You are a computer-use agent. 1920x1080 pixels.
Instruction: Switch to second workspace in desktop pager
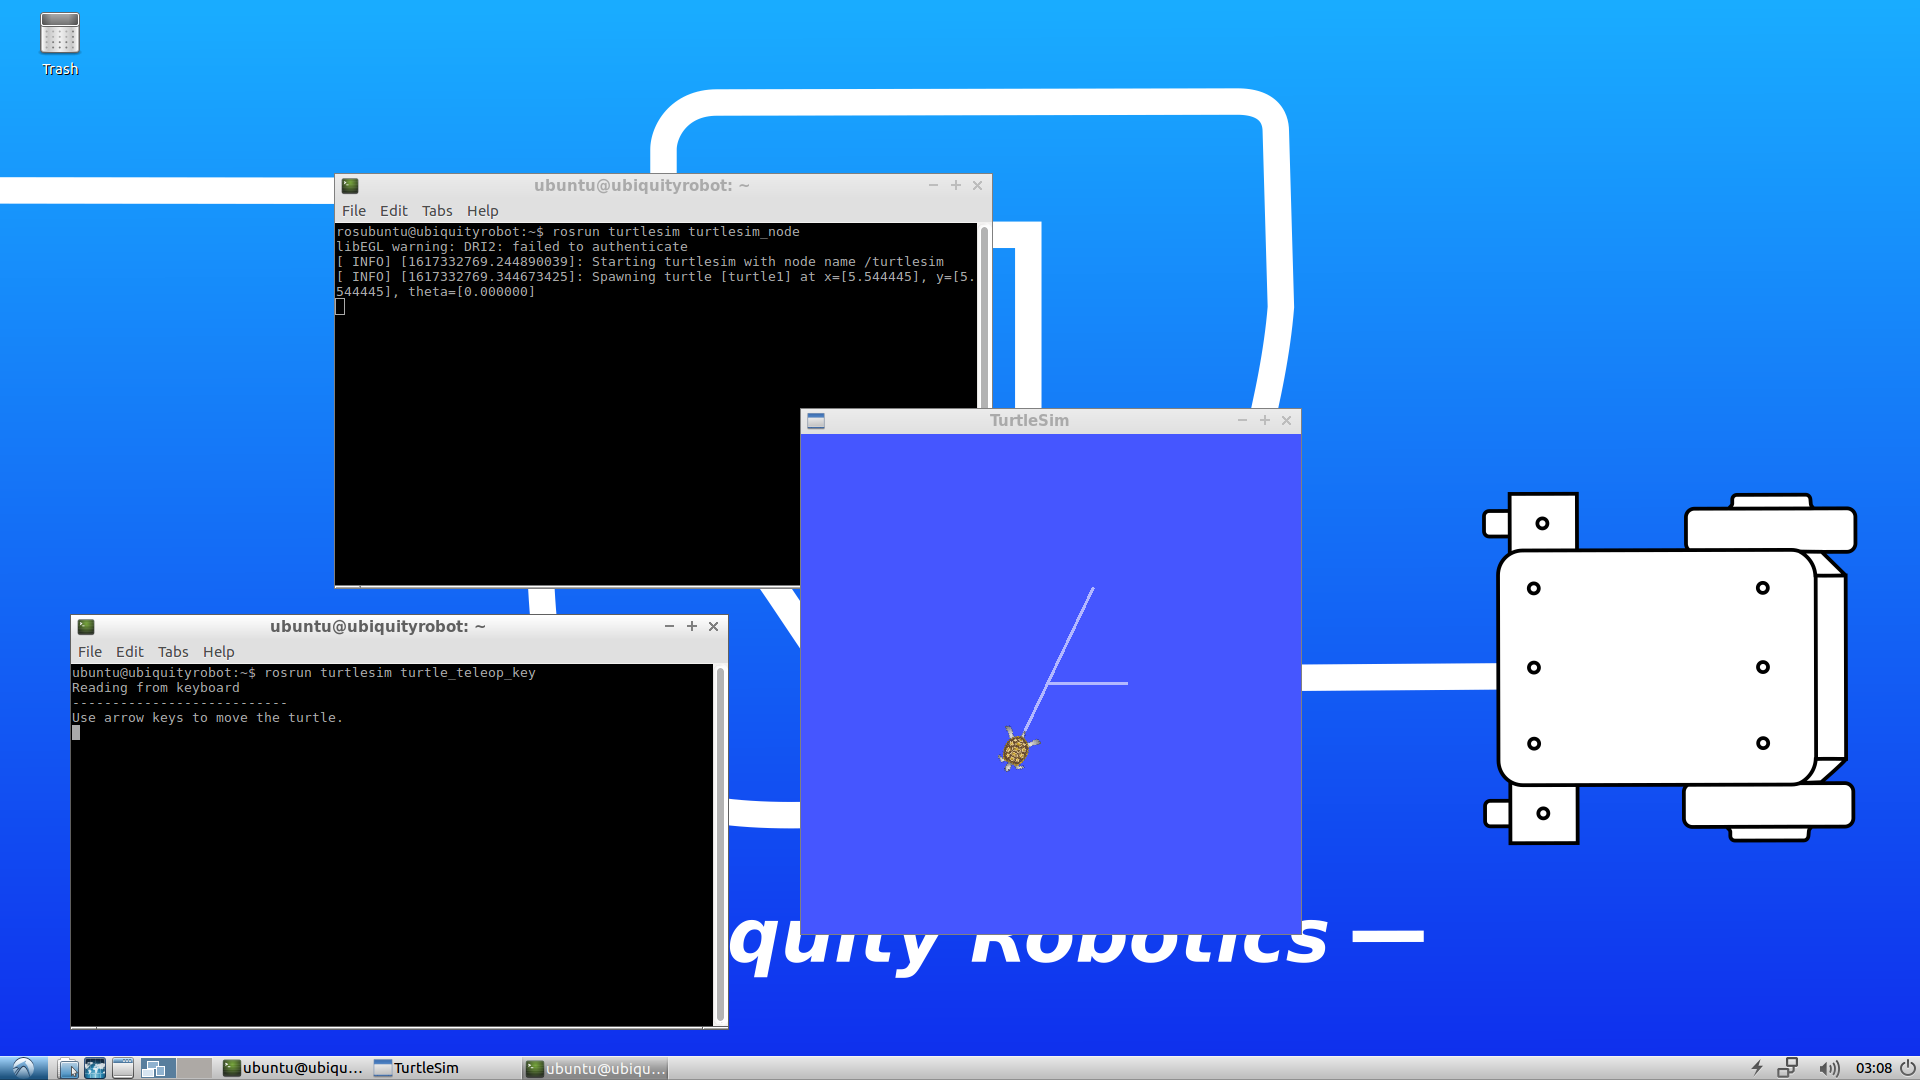pyautogui.click(x=194, y=1068)
